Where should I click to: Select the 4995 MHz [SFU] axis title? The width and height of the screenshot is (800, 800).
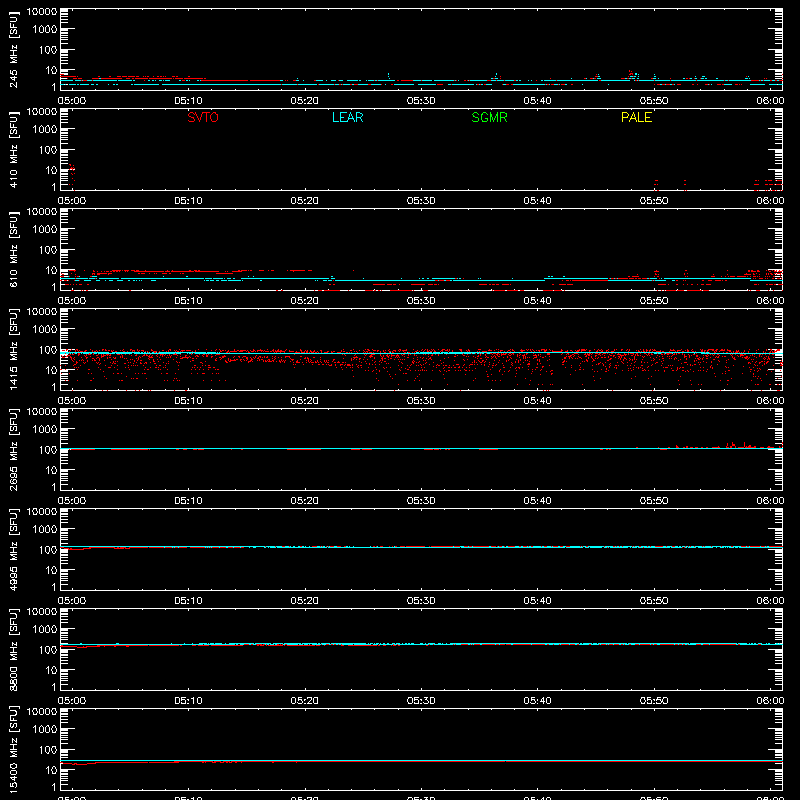(x=13, y=549)
